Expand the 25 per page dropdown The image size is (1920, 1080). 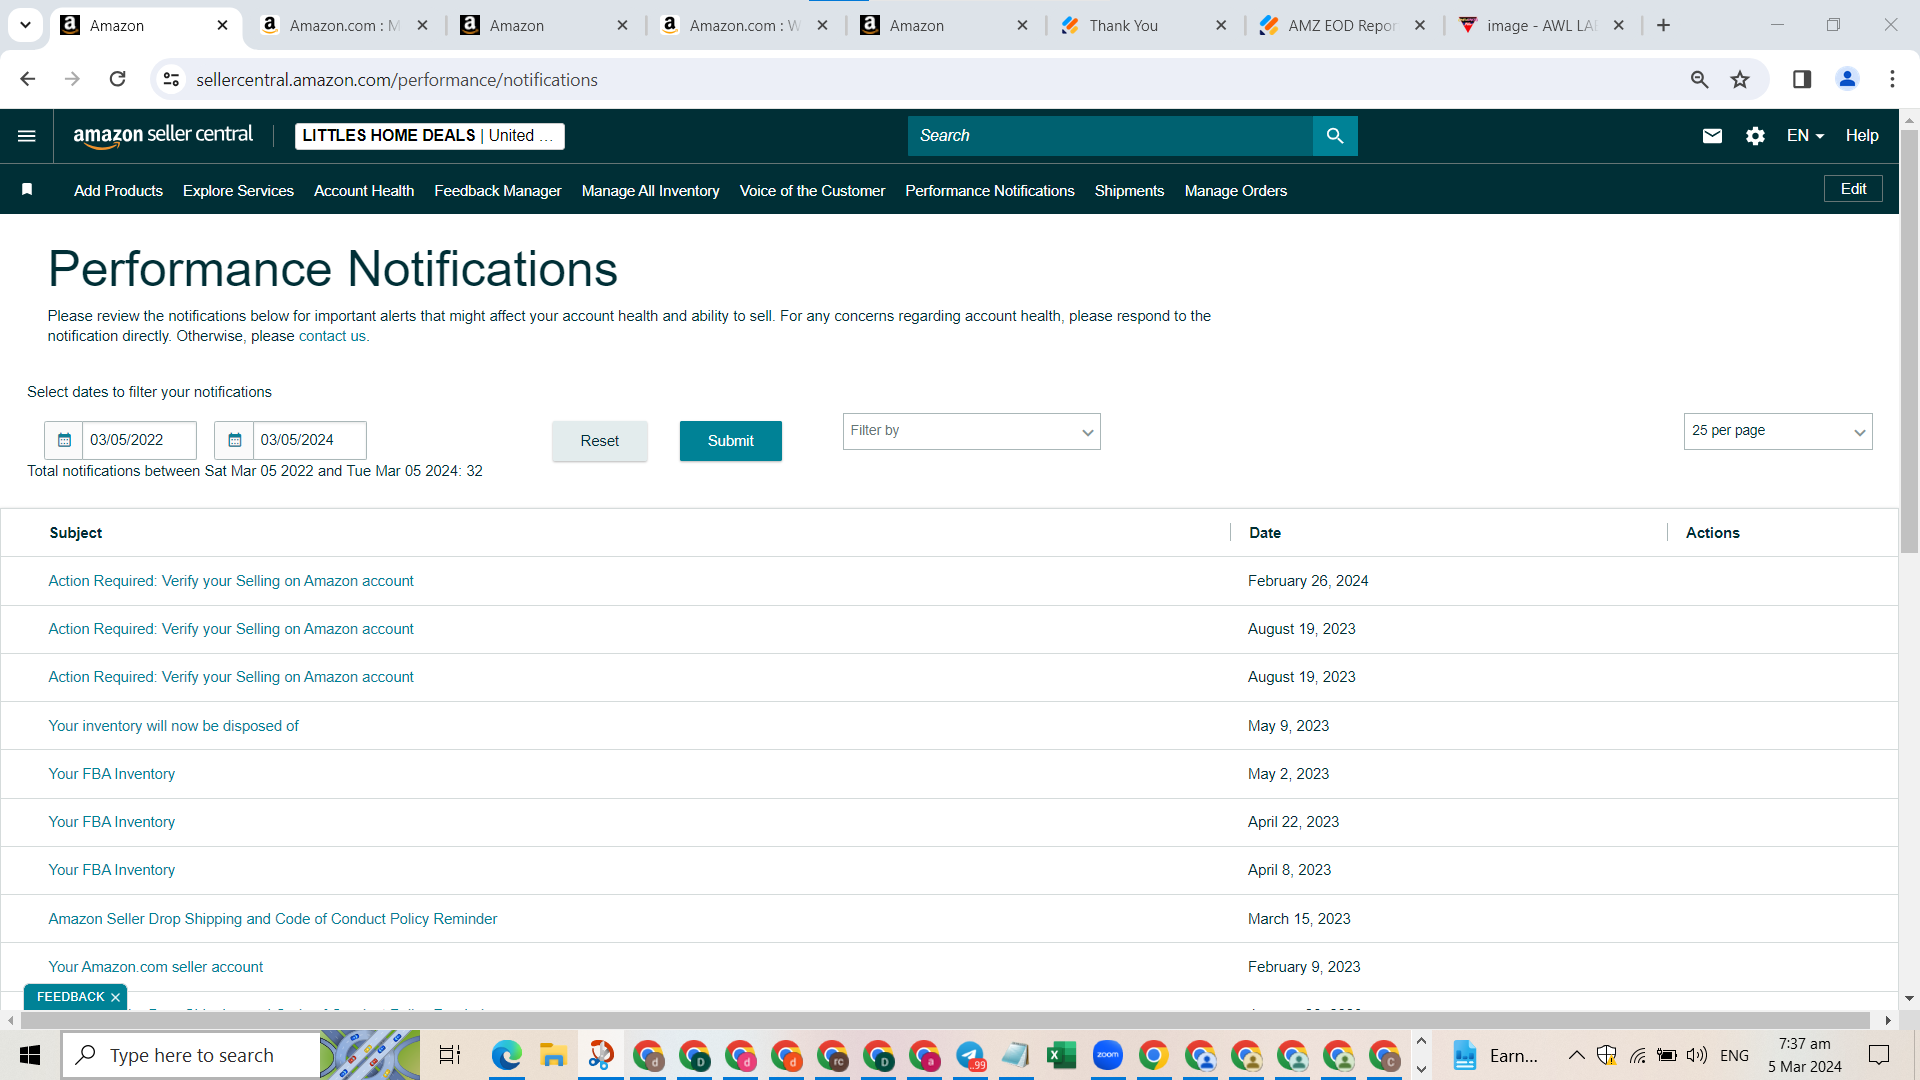[1778, 432]
